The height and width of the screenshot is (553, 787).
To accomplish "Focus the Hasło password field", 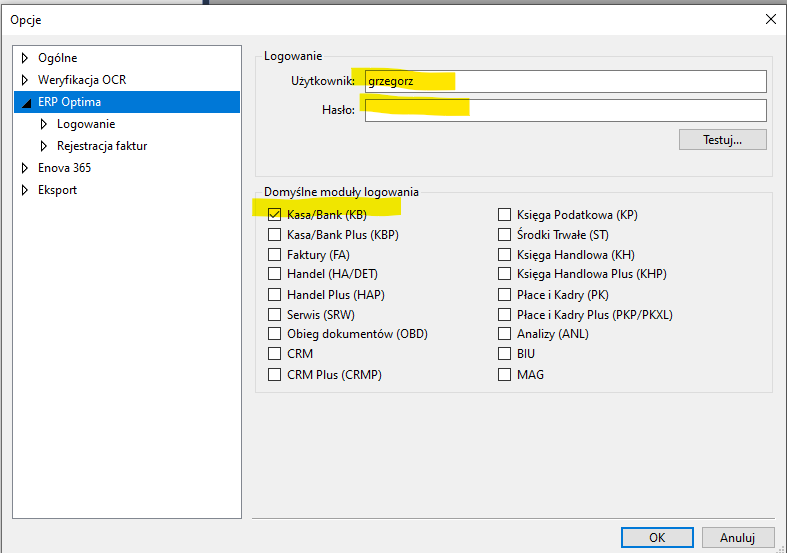I will point(566,110).
